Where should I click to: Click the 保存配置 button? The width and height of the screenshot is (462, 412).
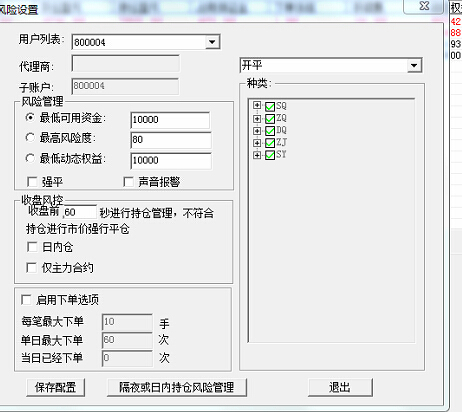(55, 387)
